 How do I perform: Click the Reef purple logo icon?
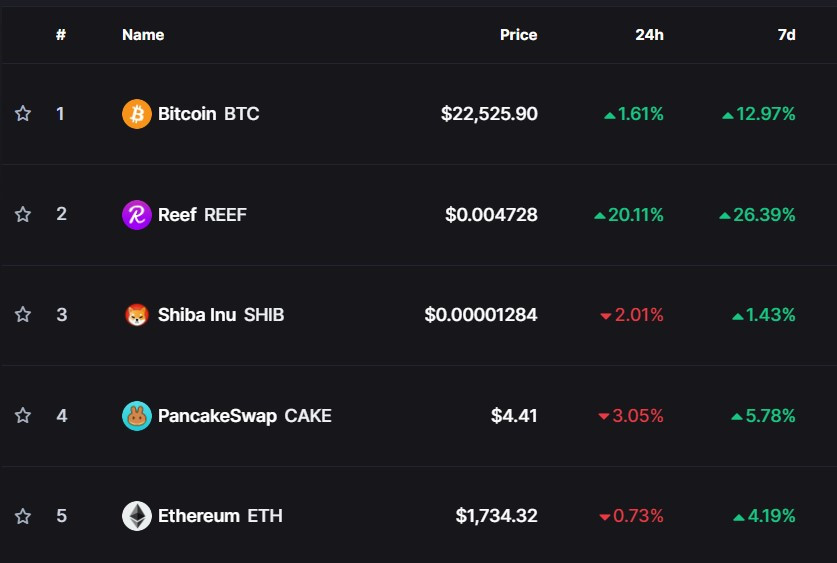coord(136,215)
